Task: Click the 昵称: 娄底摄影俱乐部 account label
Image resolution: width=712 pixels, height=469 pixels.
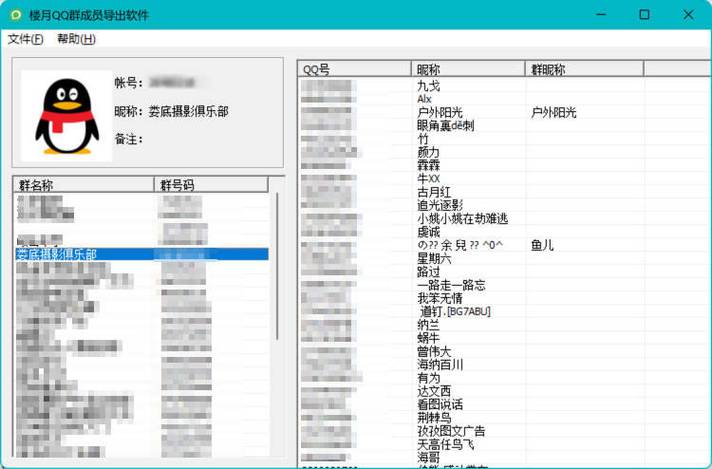Action: click(171, 112)
